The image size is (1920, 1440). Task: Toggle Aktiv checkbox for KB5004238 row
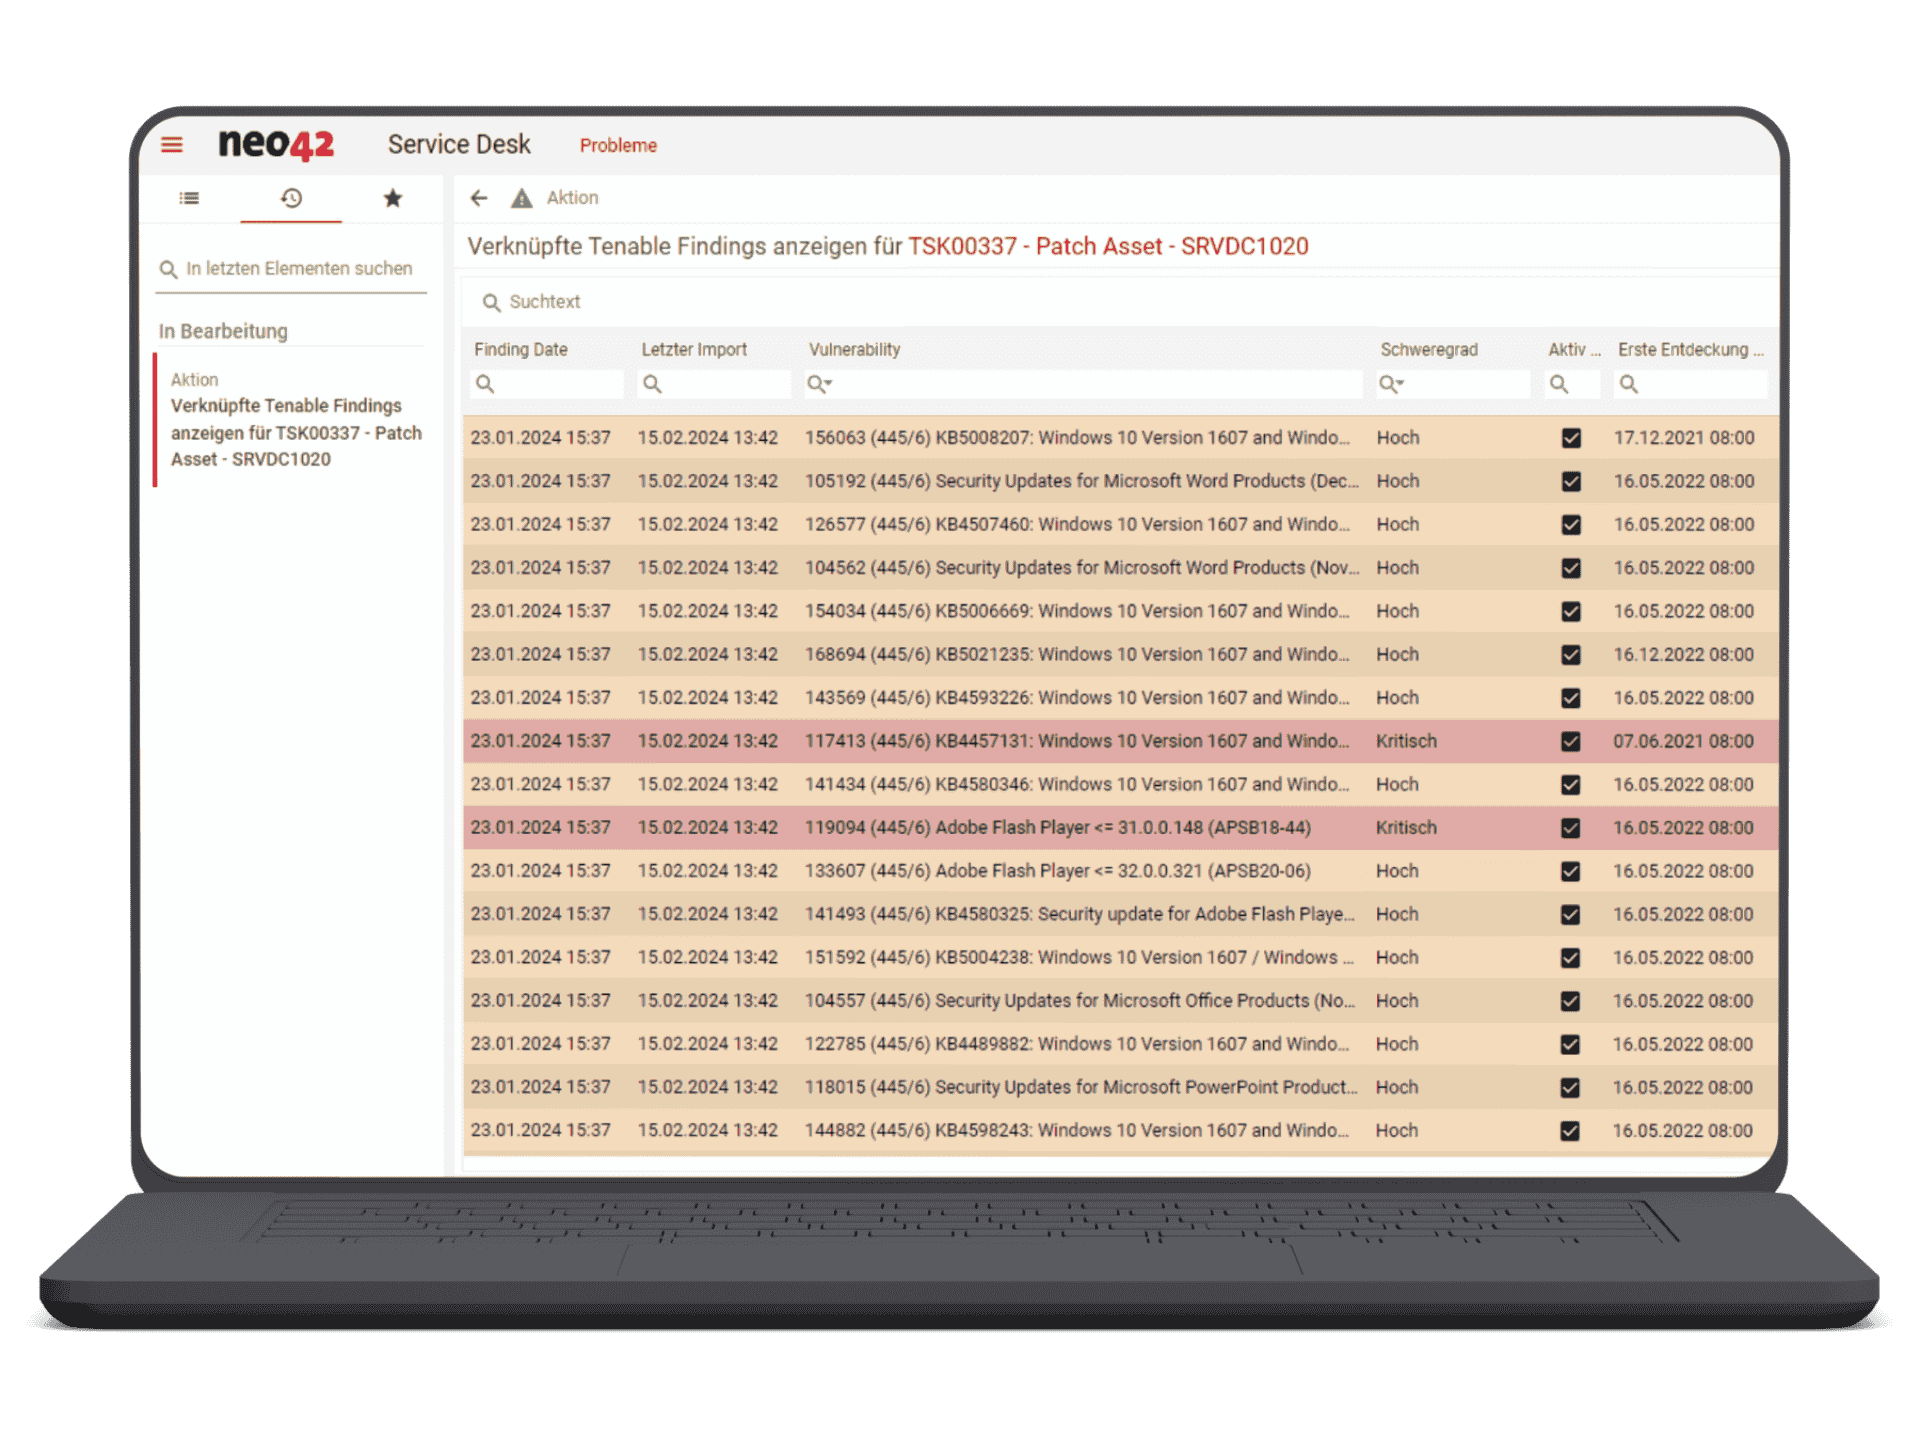click(x=1571, y=958)
